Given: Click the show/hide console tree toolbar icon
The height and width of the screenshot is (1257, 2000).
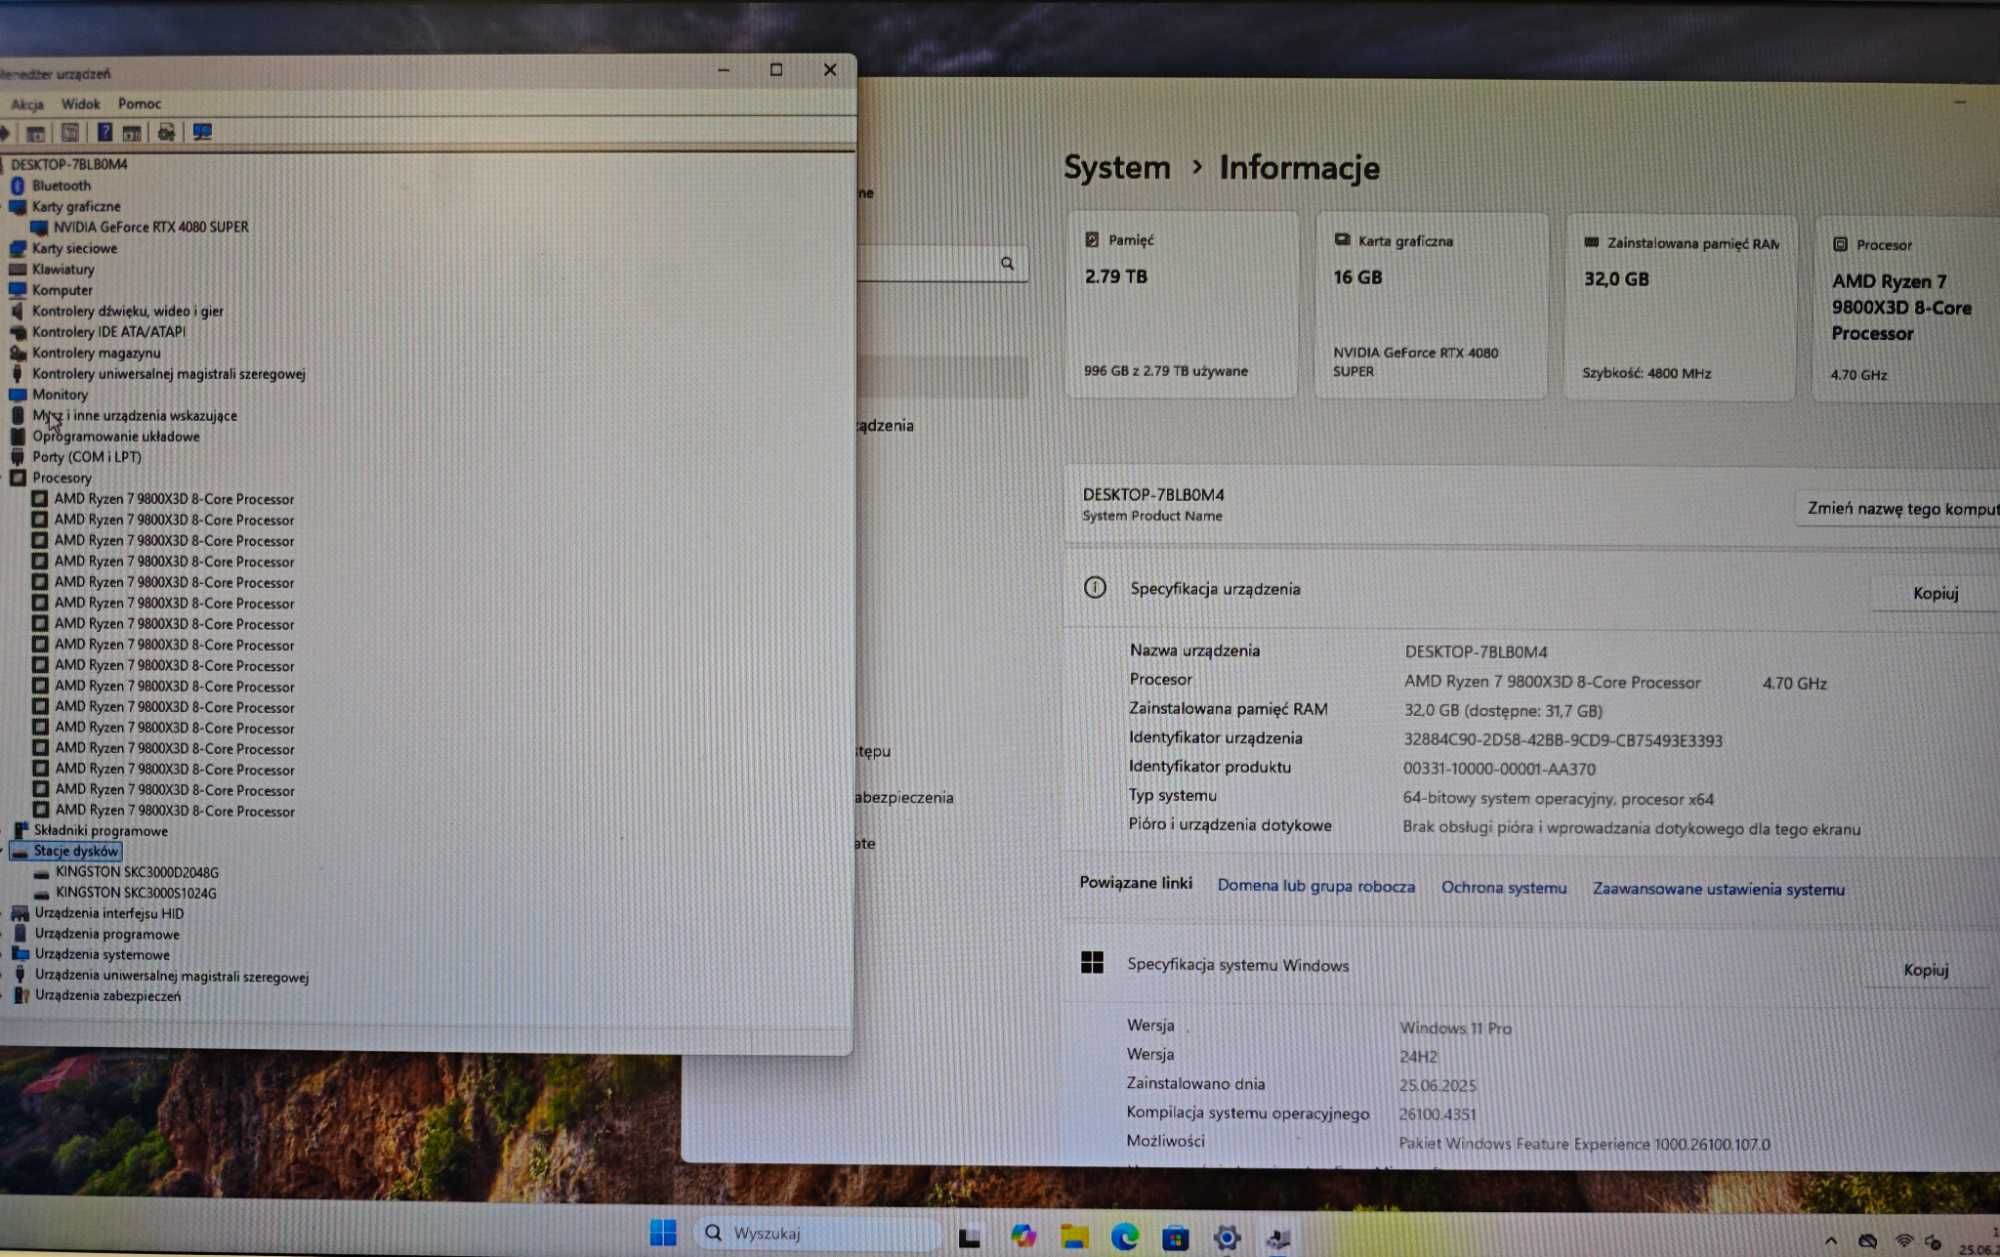Looking at the screenshot, I should tap(35, 133).
